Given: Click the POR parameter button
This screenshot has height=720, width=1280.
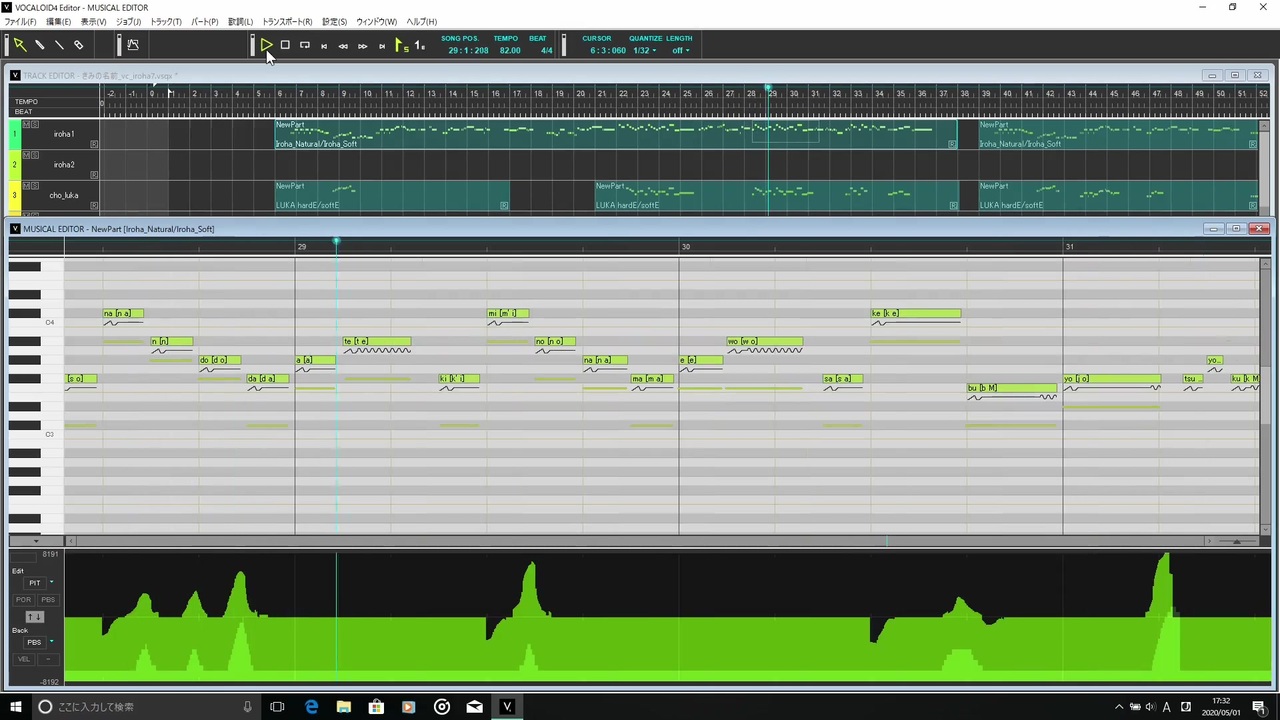Looking at the screenshot, I should pos(24,599).
